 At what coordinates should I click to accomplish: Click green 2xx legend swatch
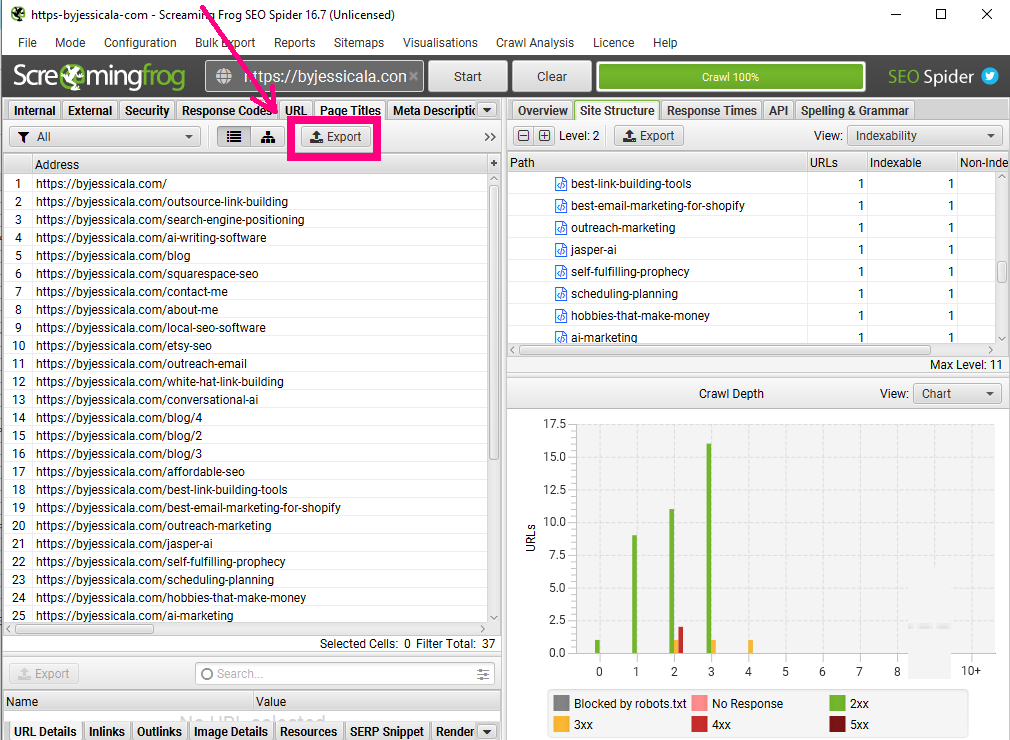click(837, 703)
